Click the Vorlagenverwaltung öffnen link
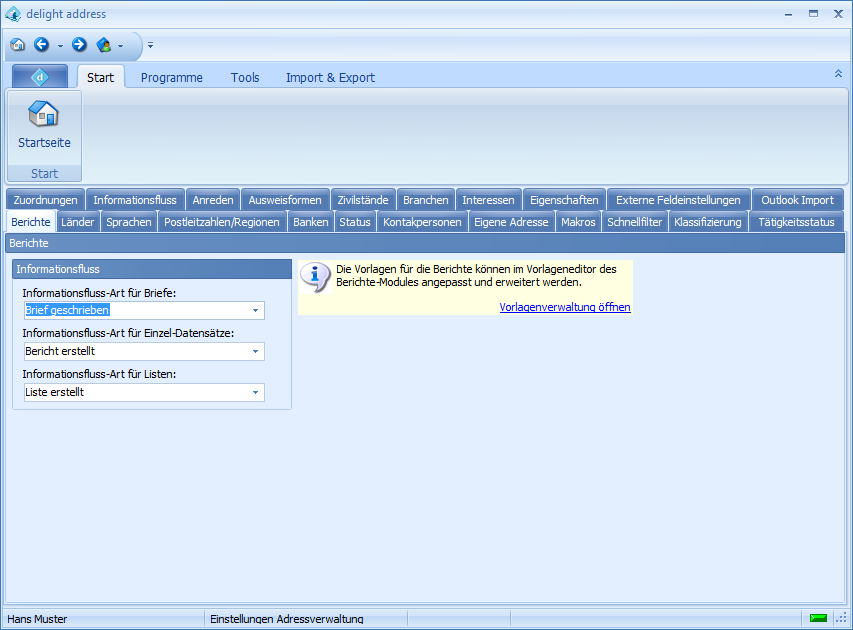Screen dimensions: 853x630 coord(565,307)
